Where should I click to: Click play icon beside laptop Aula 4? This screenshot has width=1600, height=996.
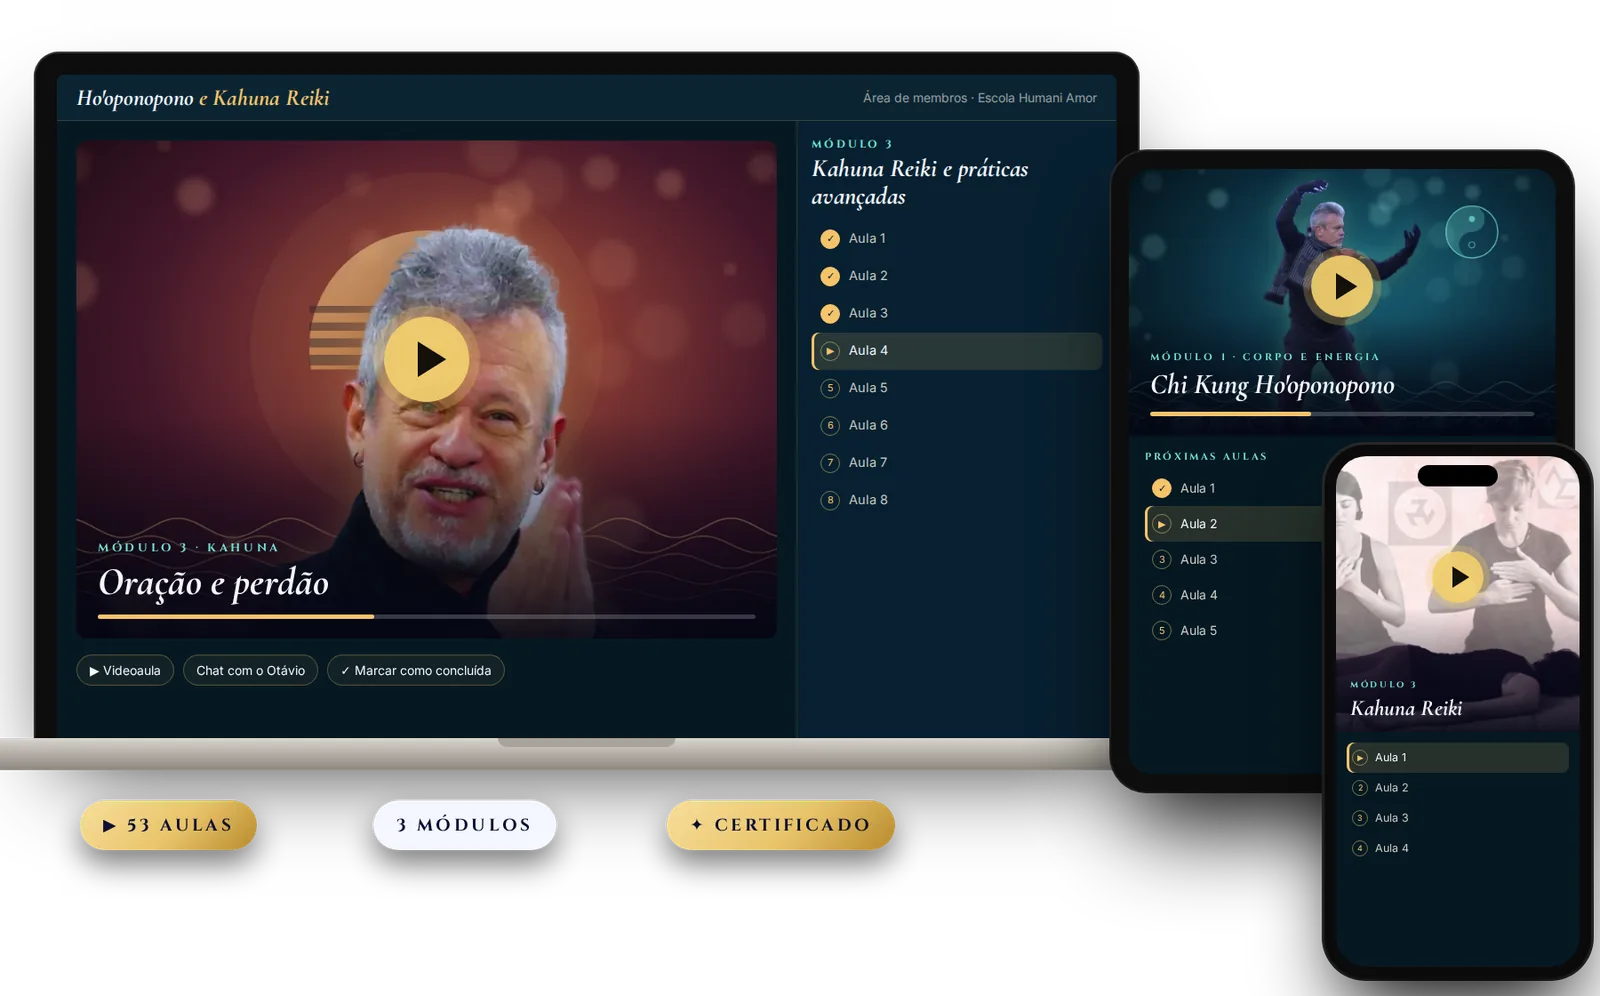[830, 351]
